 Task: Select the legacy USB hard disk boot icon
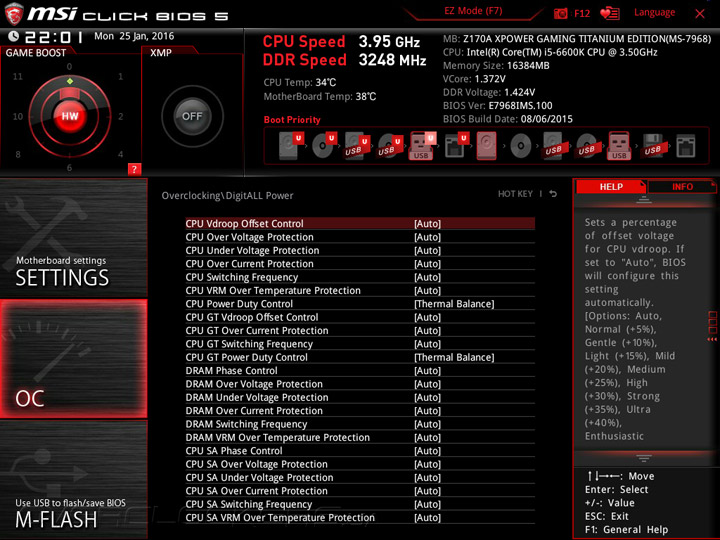click(x=553, y=146)
